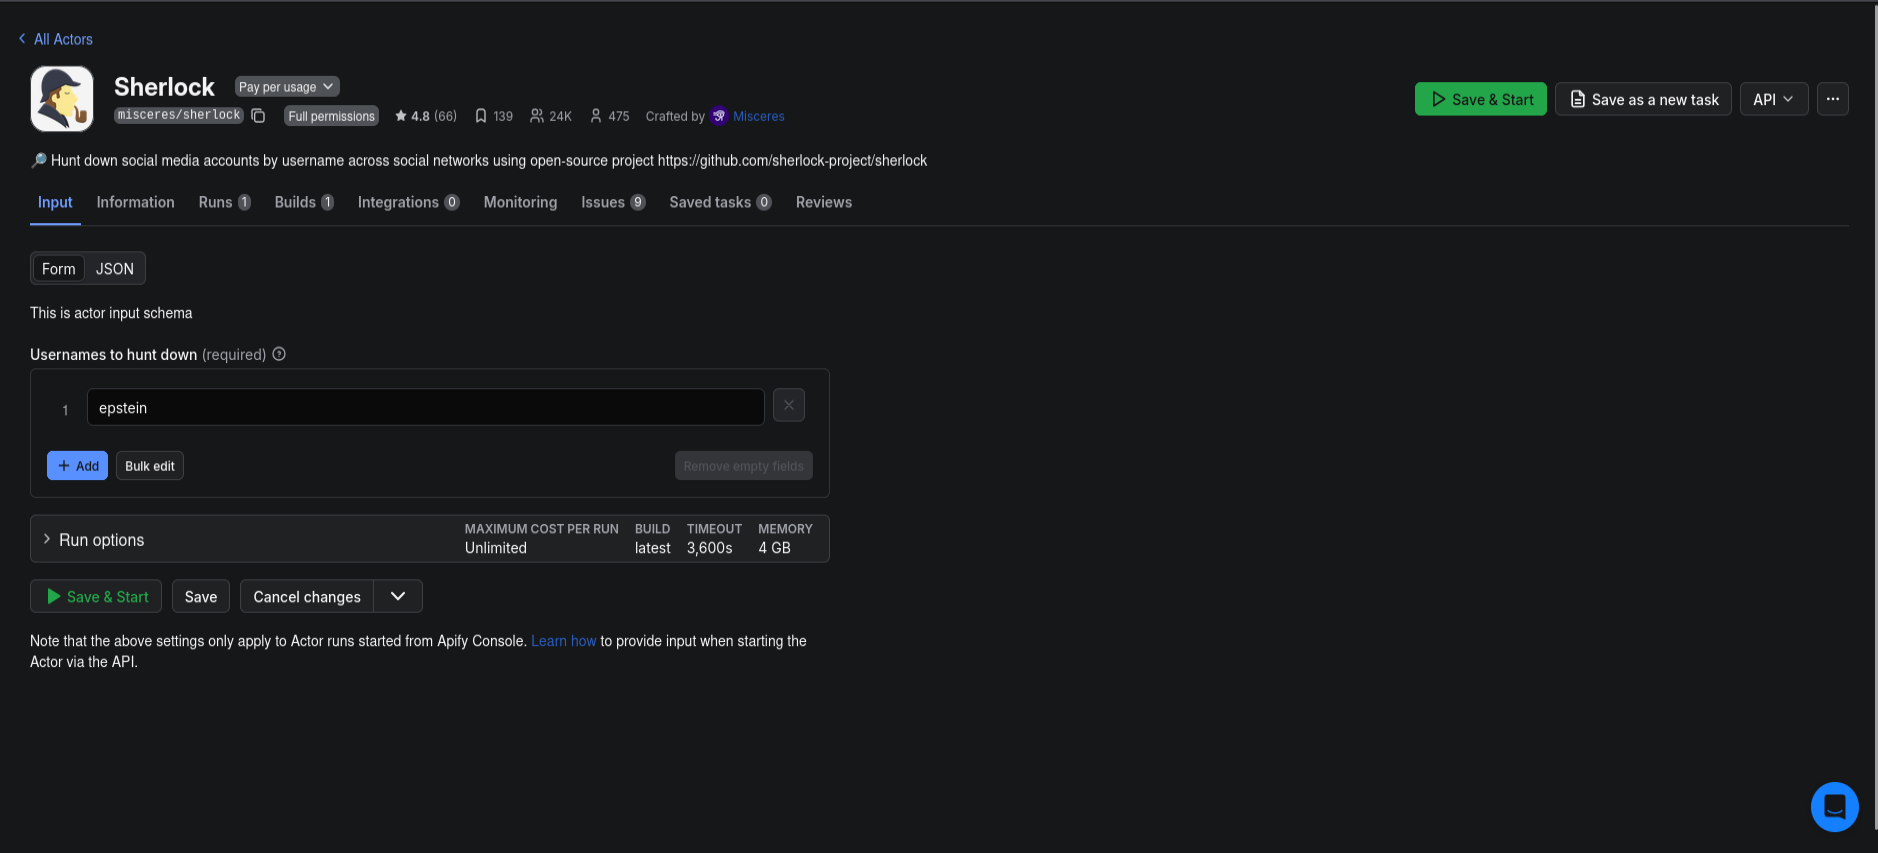Open the Issues tab

pos(613,202)
